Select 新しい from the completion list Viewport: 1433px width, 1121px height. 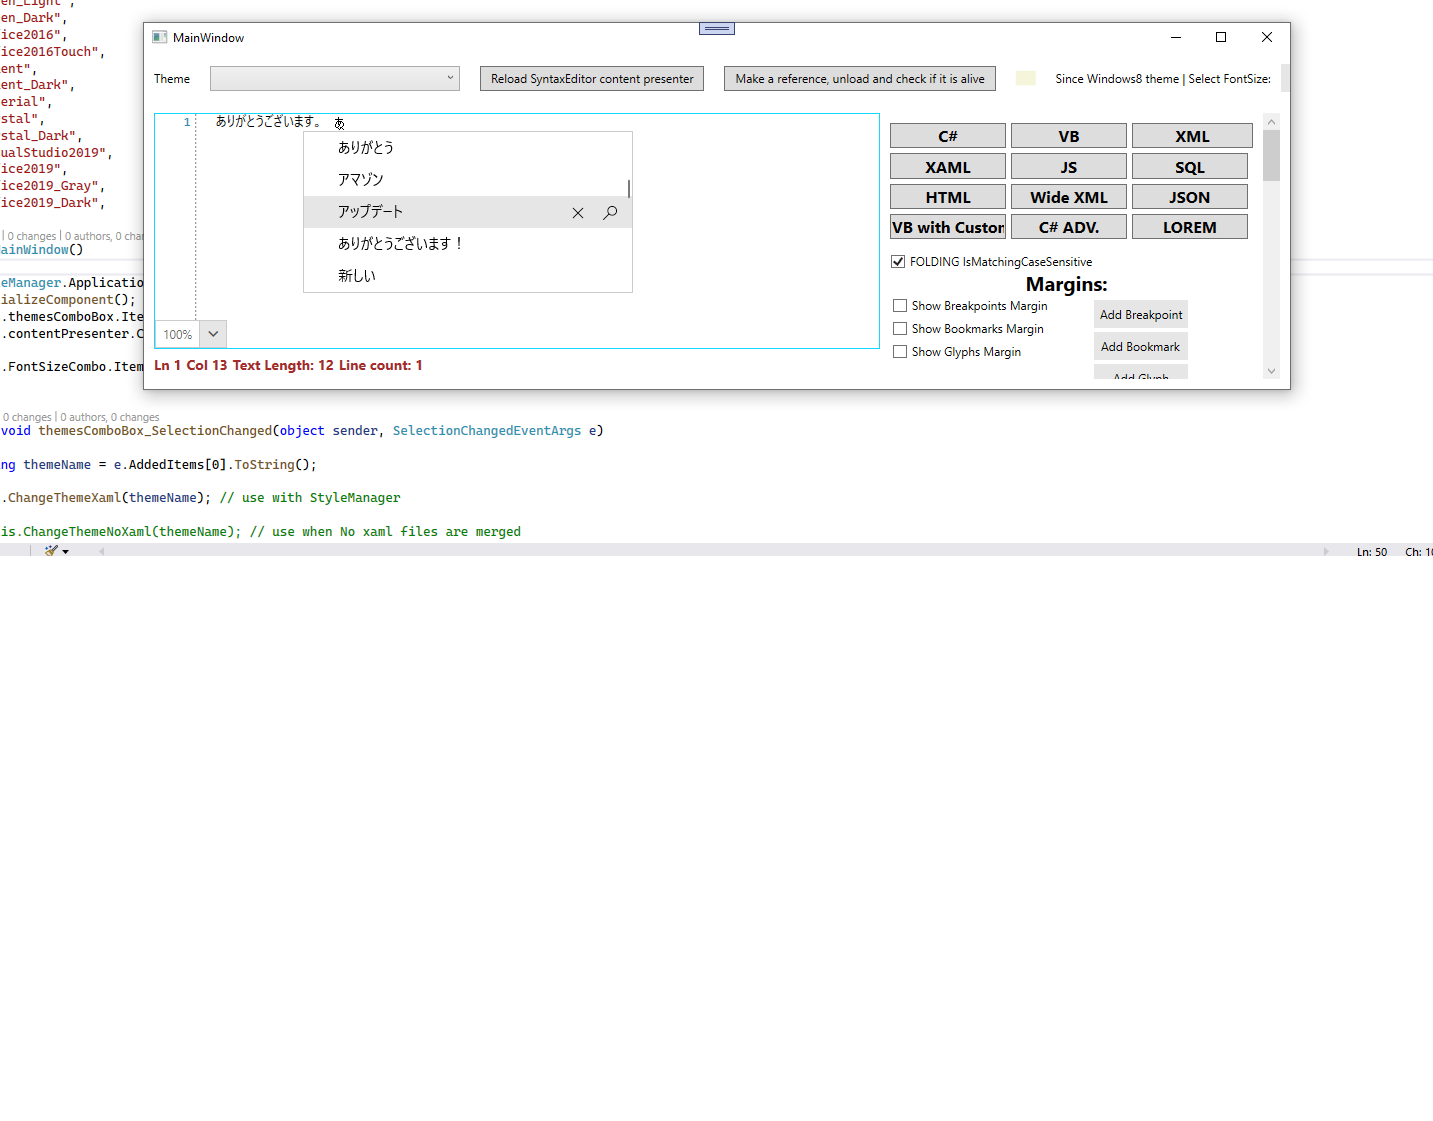point(358,275)
